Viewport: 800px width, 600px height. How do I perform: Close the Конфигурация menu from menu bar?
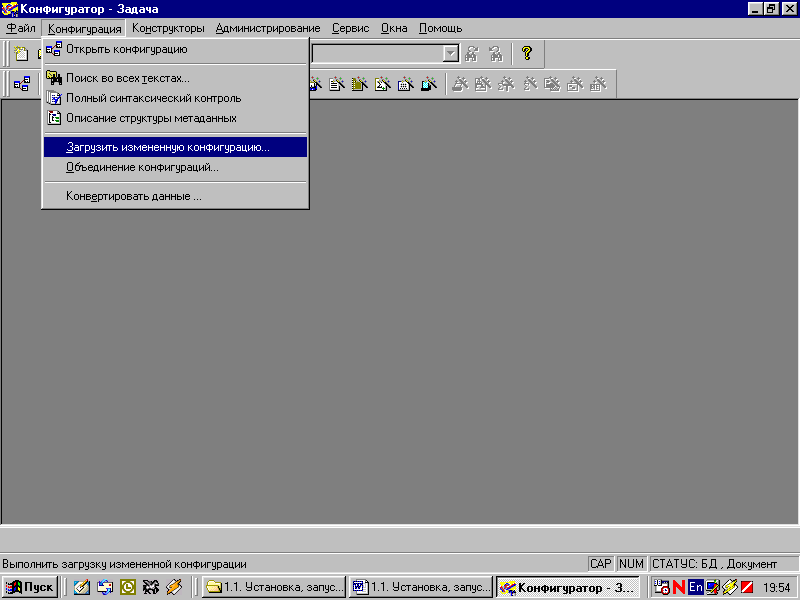tap(85, 28)
